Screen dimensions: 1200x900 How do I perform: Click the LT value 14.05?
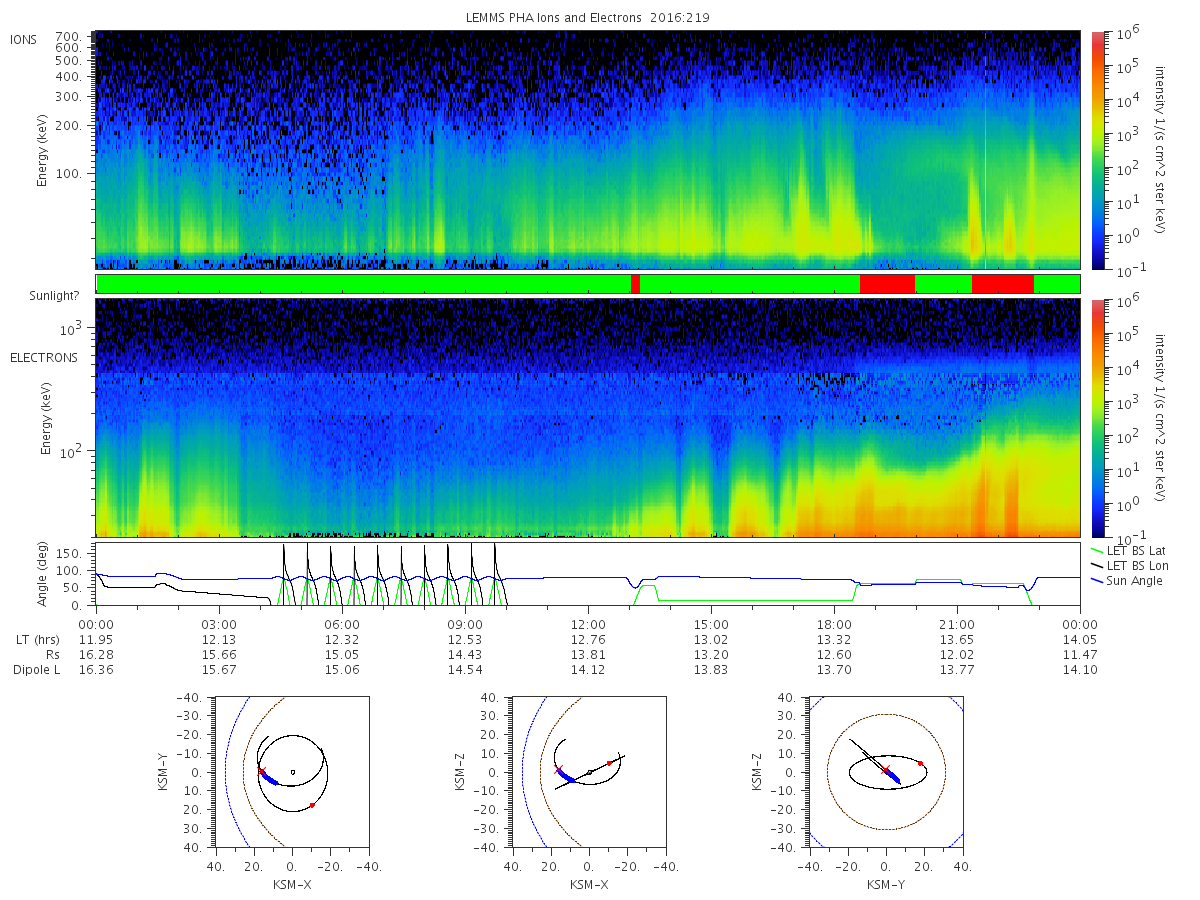click(x=1080, y=639)
